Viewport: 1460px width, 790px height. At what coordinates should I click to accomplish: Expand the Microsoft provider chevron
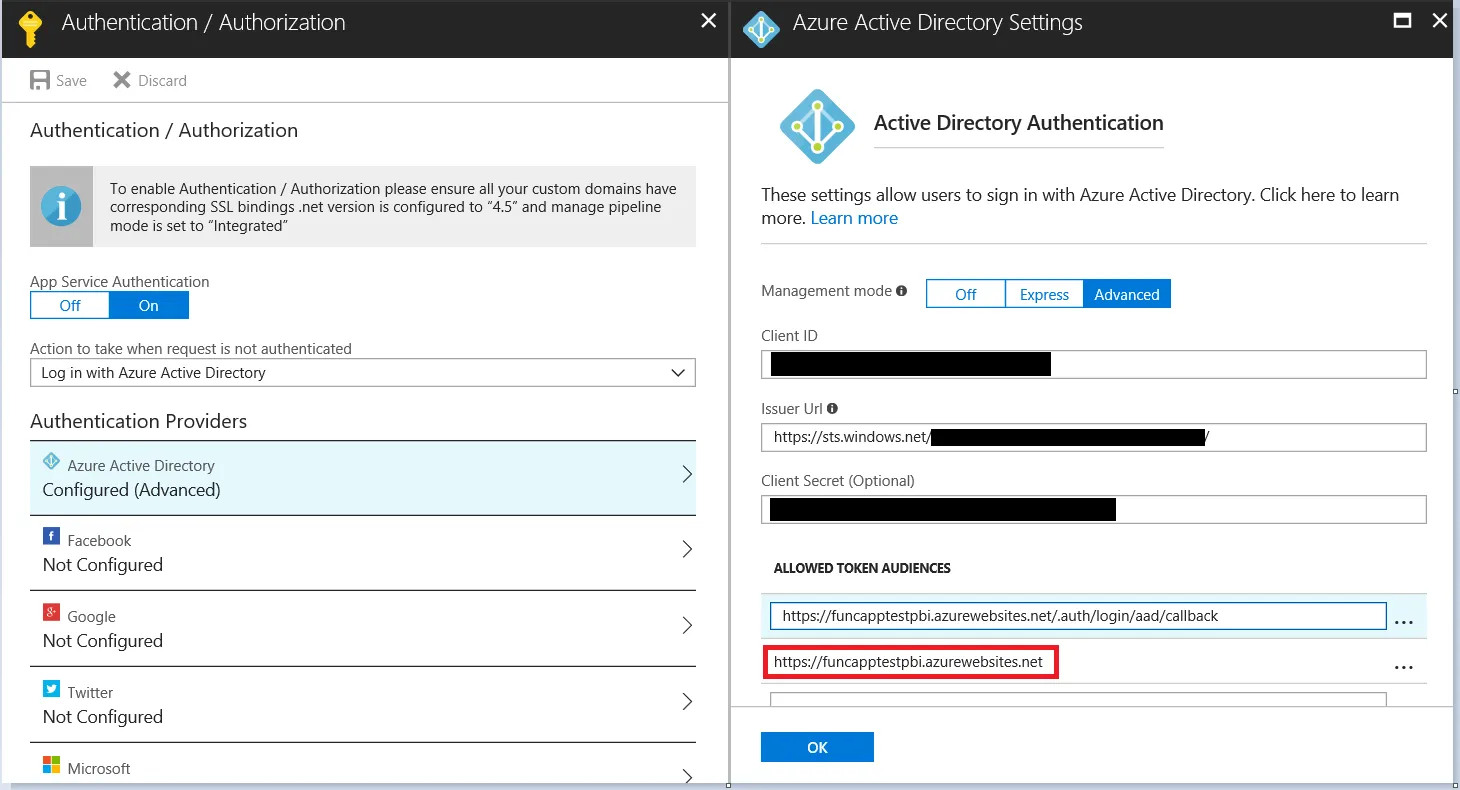[687, 776]
